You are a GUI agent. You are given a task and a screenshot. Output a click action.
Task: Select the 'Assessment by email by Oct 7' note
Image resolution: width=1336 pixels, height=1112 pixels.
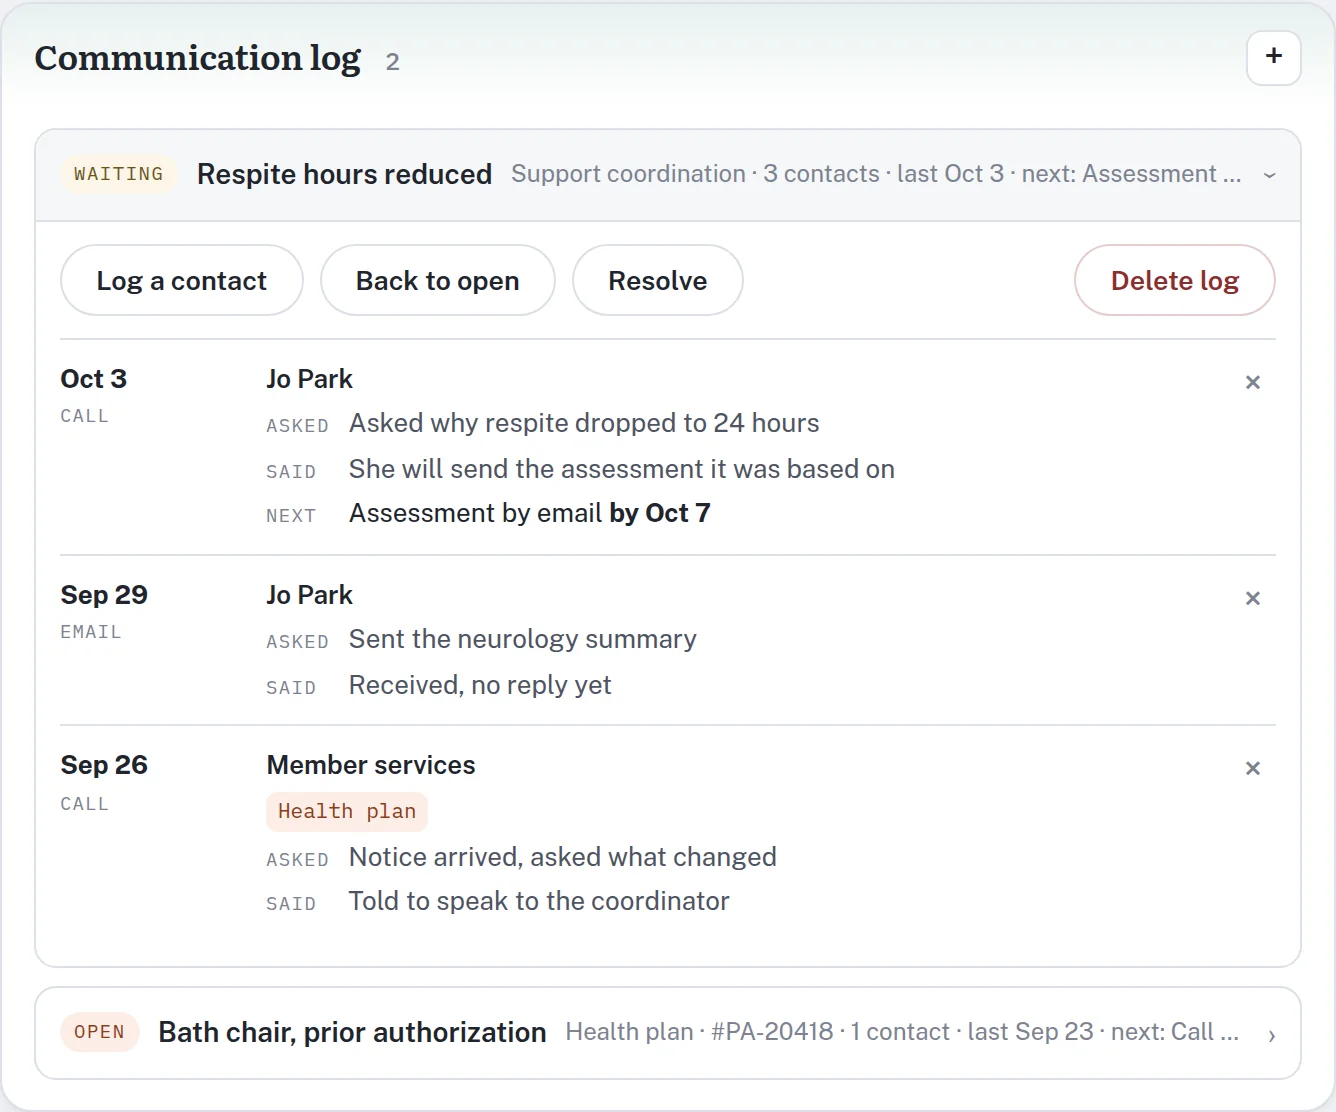tap(529, 513)
